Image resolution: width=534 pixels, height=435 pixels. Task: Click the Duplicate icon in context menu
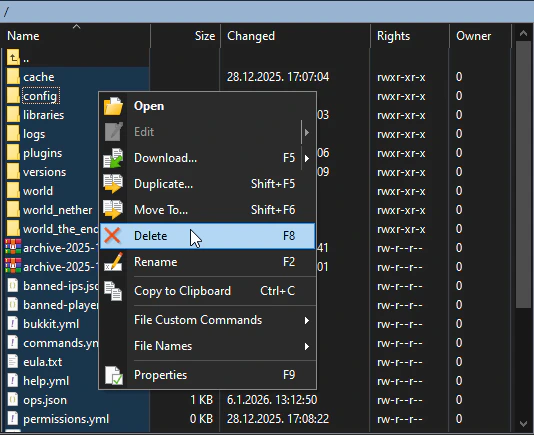pos(113,184)
